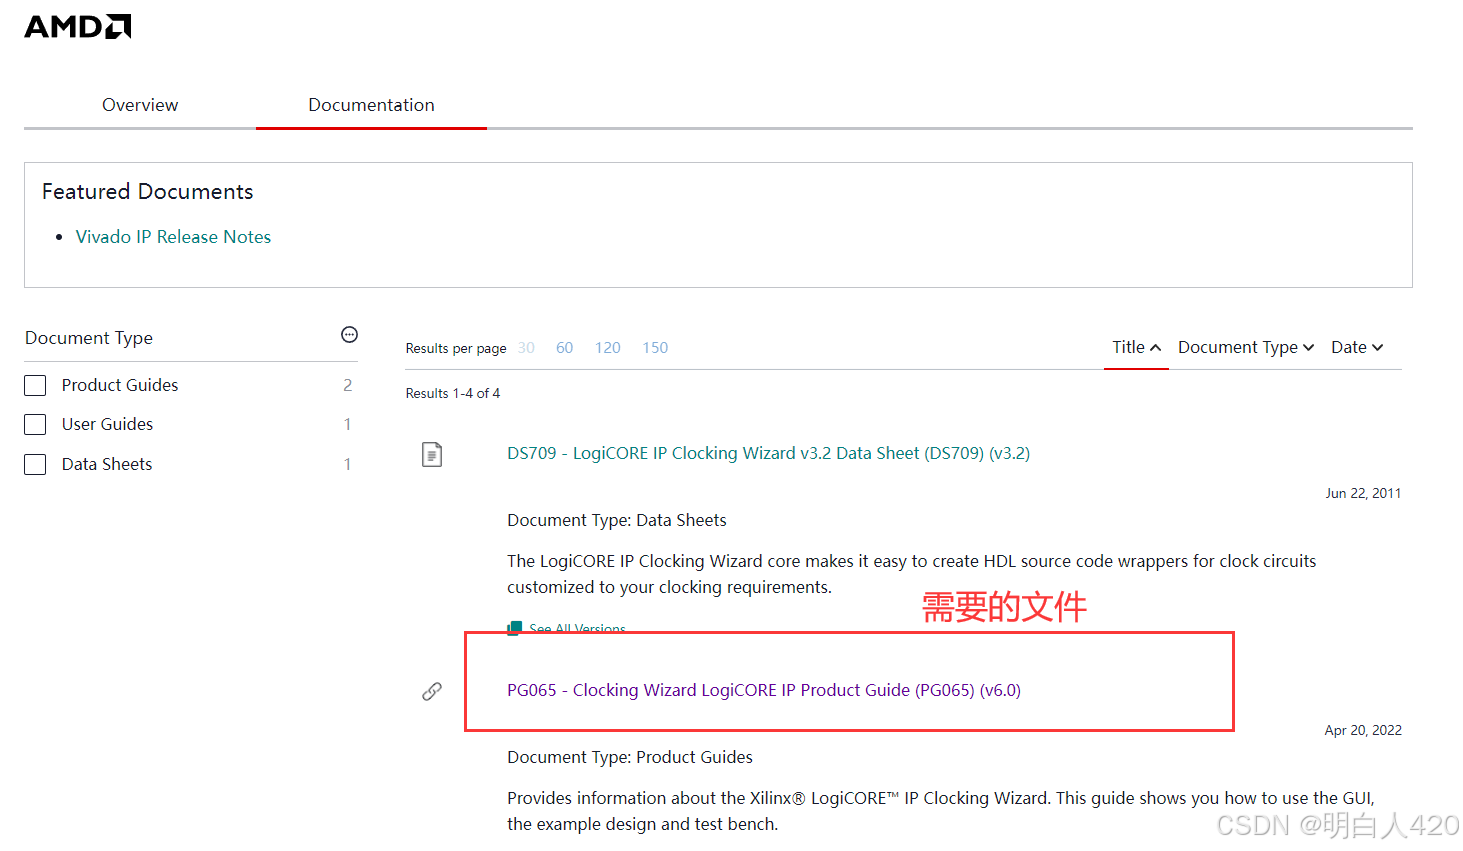Check the User Guides checkbox
This screenshot has width=1463, height=851.
35,425
